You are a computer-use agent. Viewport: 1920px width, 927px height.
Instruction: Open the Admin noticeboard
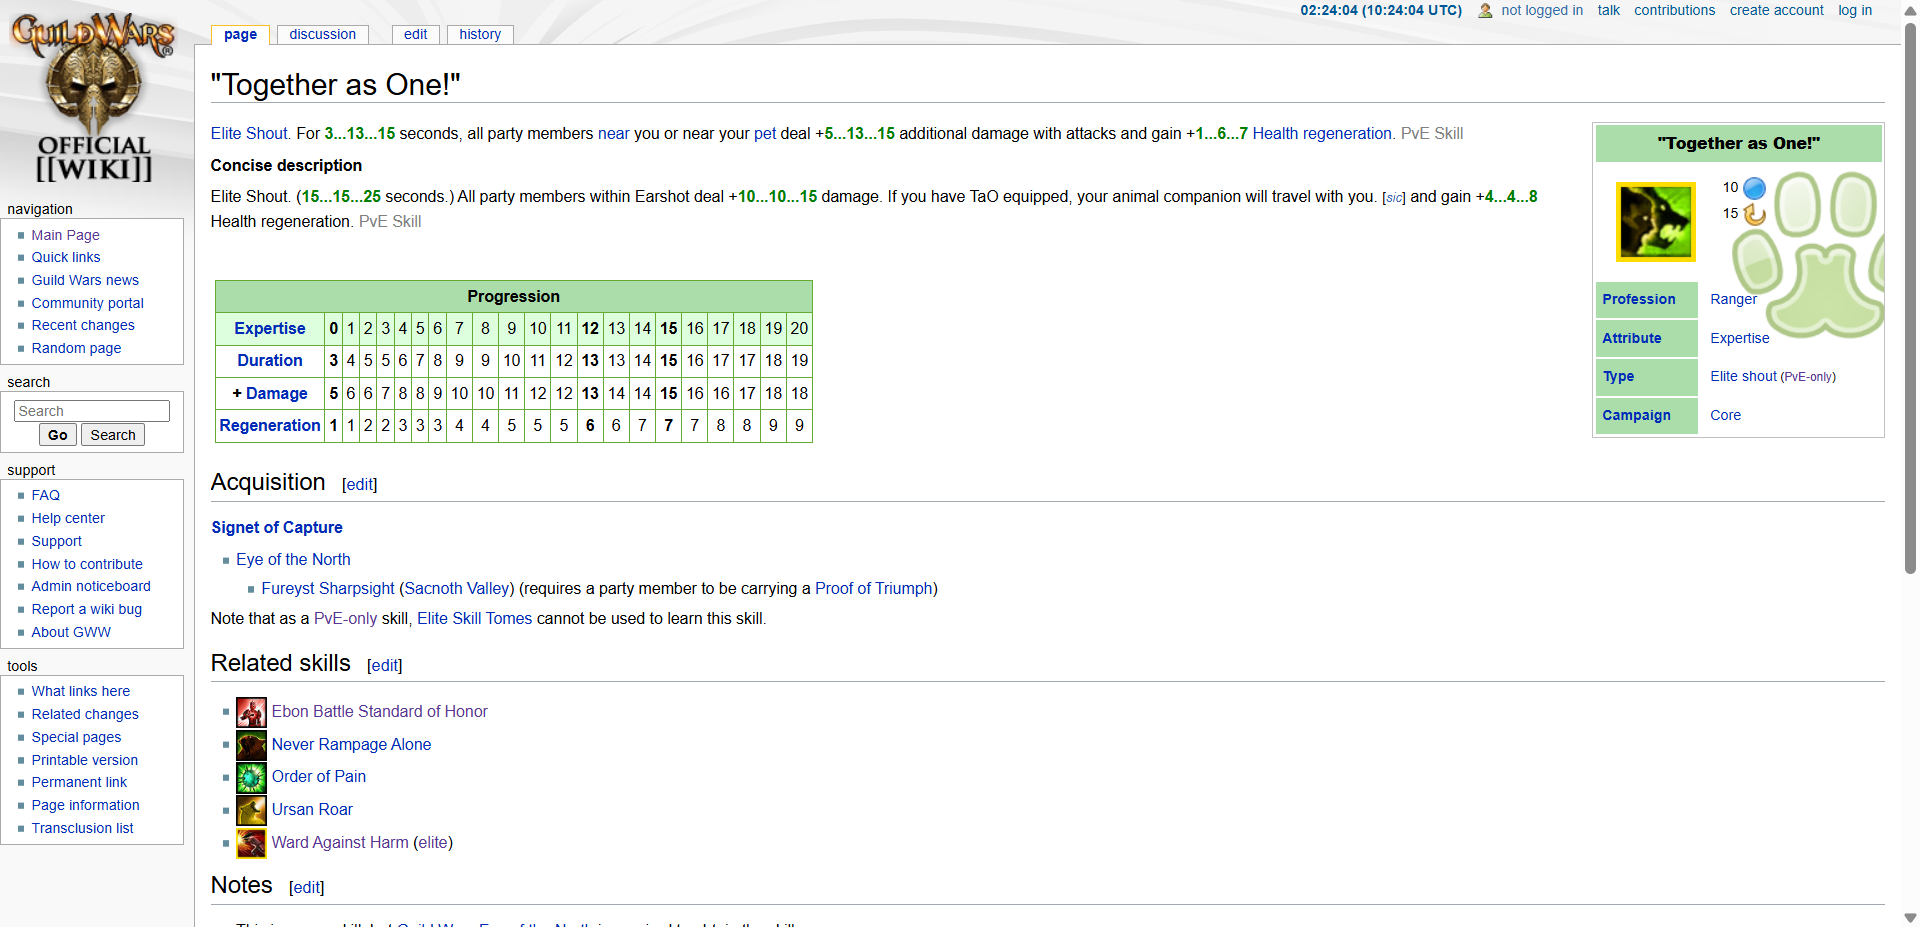[91, 586]
